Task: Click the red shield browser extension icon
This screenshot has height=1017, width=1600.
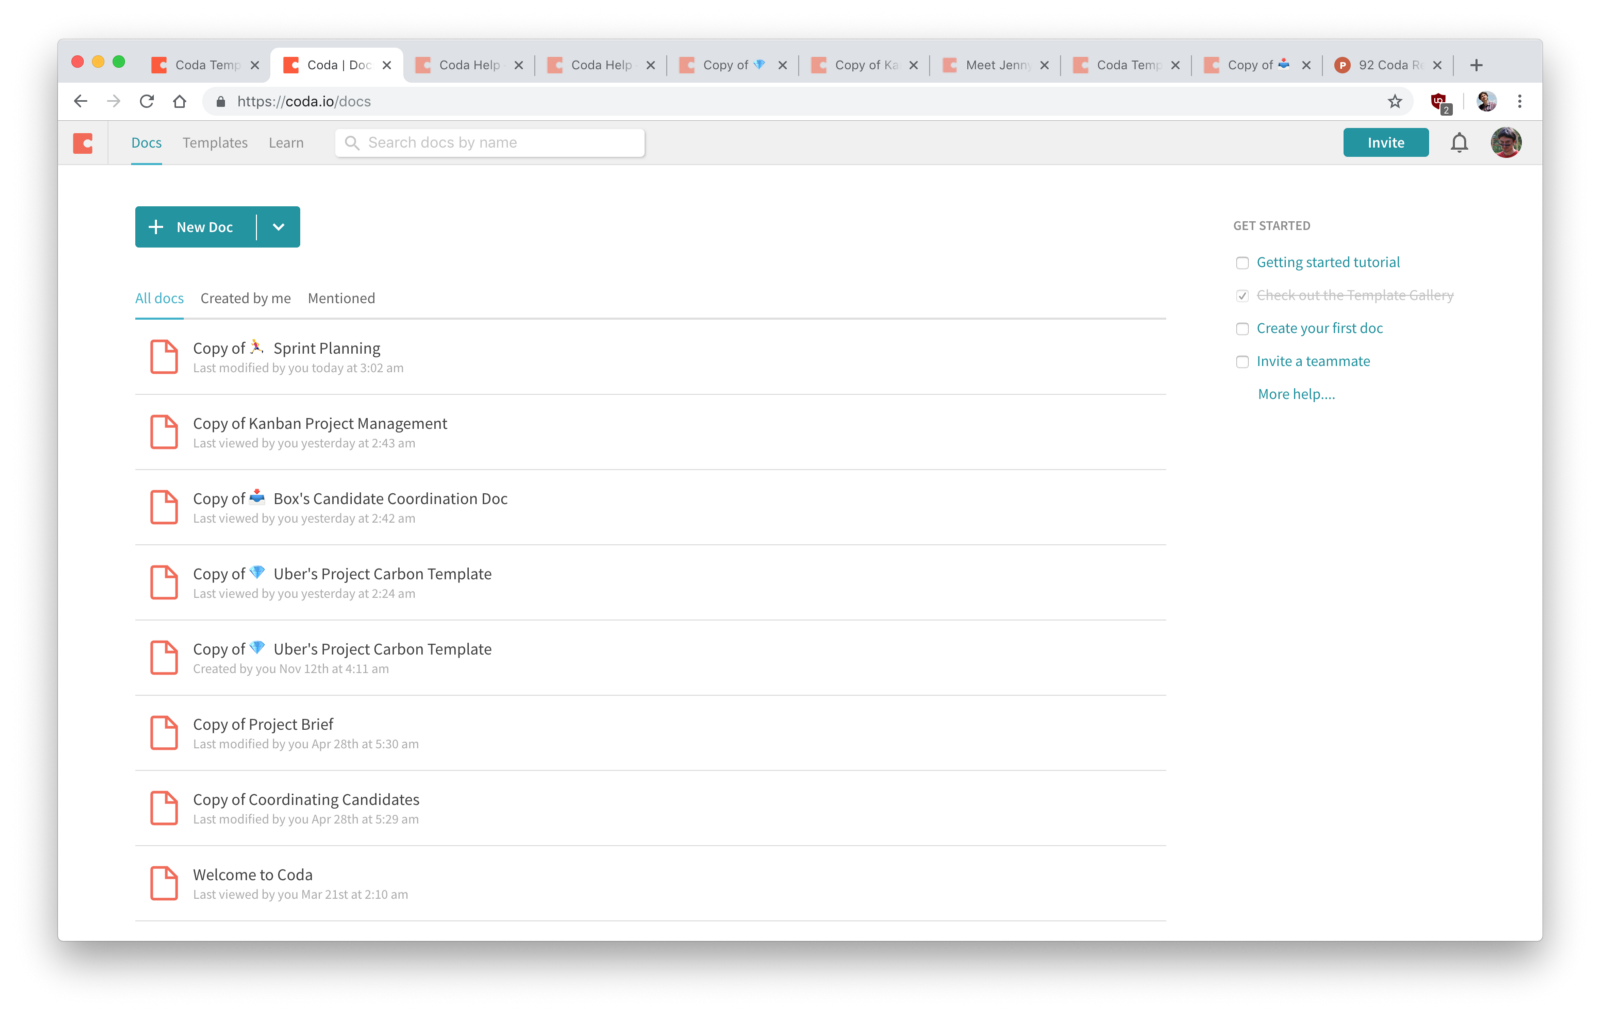Action: 1440,102
